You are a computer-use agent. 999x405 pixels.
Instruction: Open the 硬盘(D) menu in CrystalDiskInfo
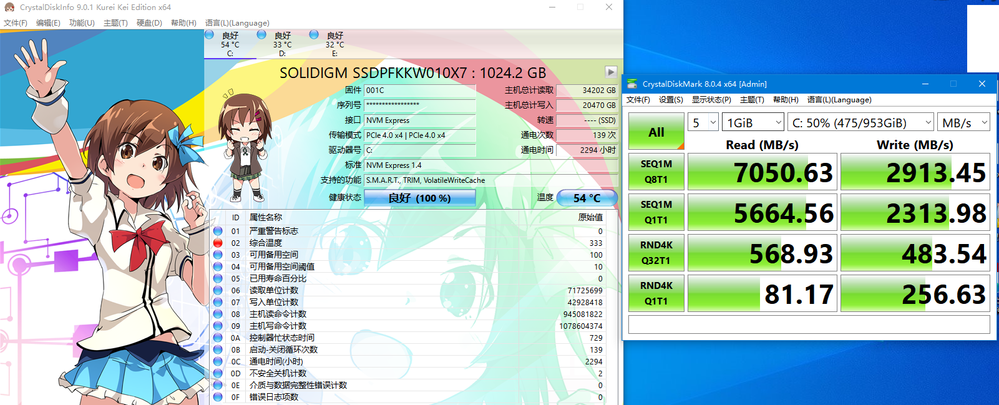point(150,21)
